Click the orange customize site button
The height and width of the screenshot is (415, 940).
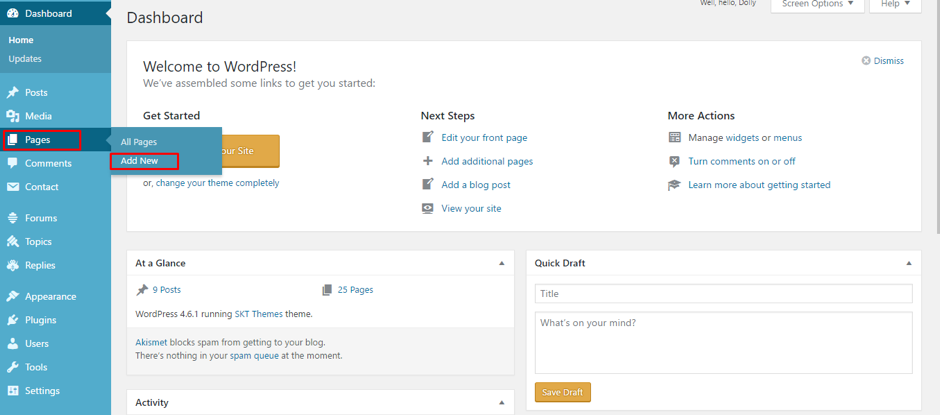coord(250,151)
